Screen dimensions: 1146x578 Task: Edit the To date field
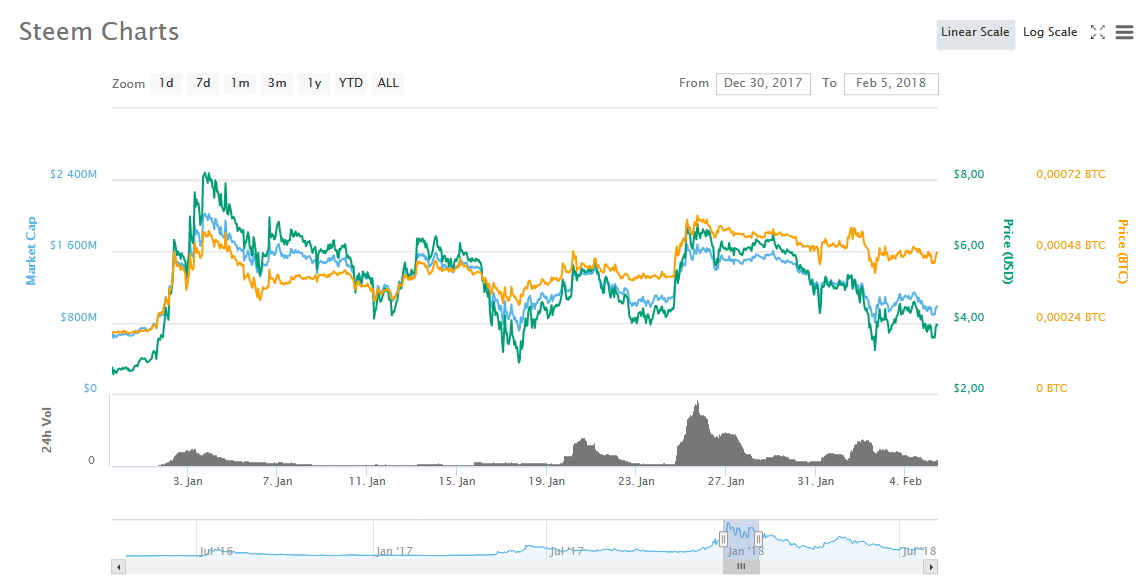891,83
